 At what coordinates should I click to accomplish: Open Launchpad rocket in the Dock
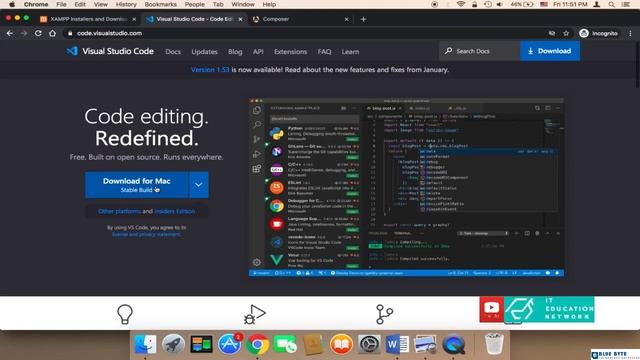(x=173, y=344)
